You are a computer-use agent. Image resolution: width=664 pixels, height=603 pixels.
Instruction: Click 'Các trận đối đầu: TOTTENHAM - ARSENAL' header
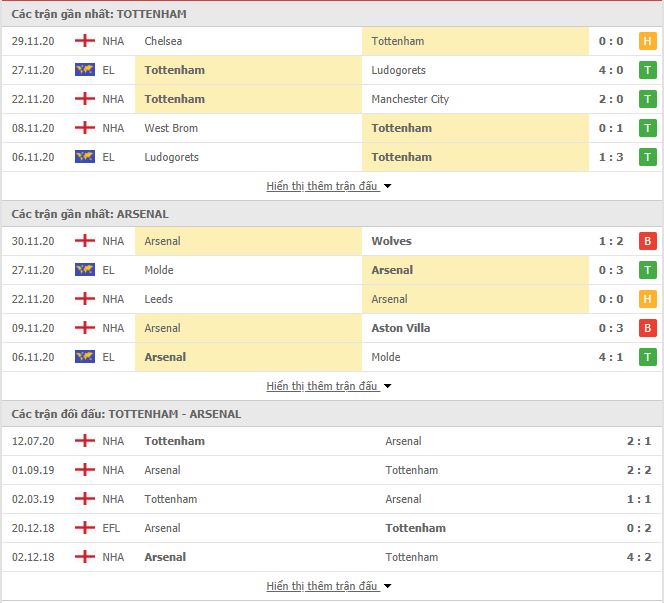pyautogui.click(x=126, y=414)
